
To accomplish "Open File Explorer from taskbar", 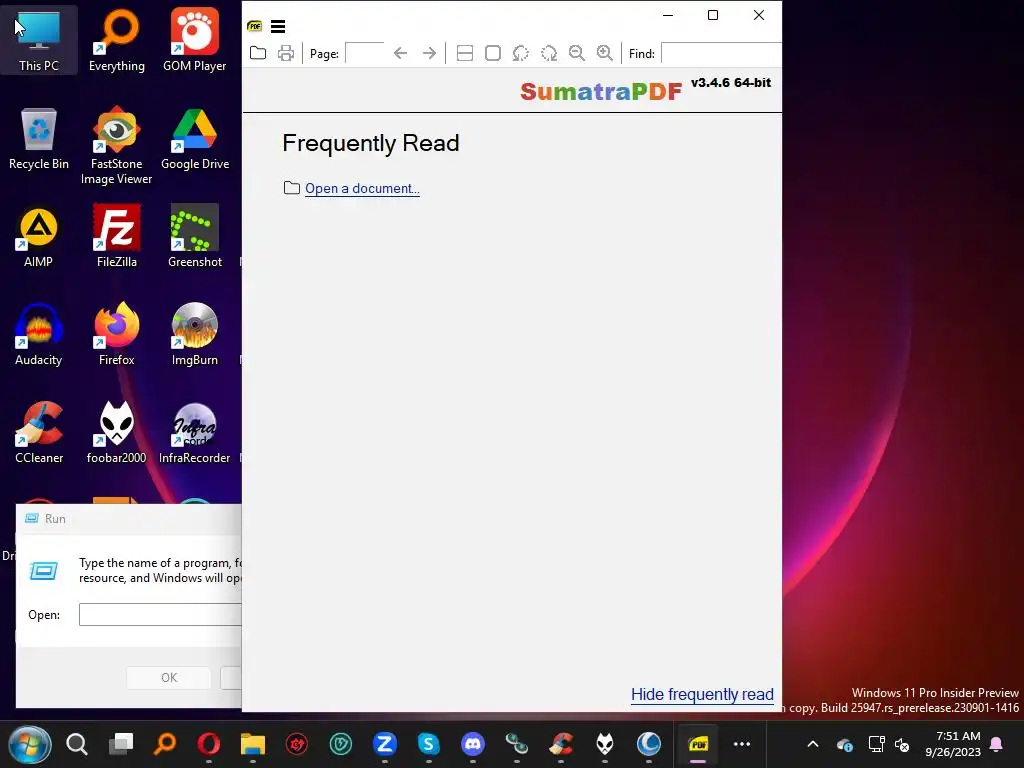I will click(253, 744).
